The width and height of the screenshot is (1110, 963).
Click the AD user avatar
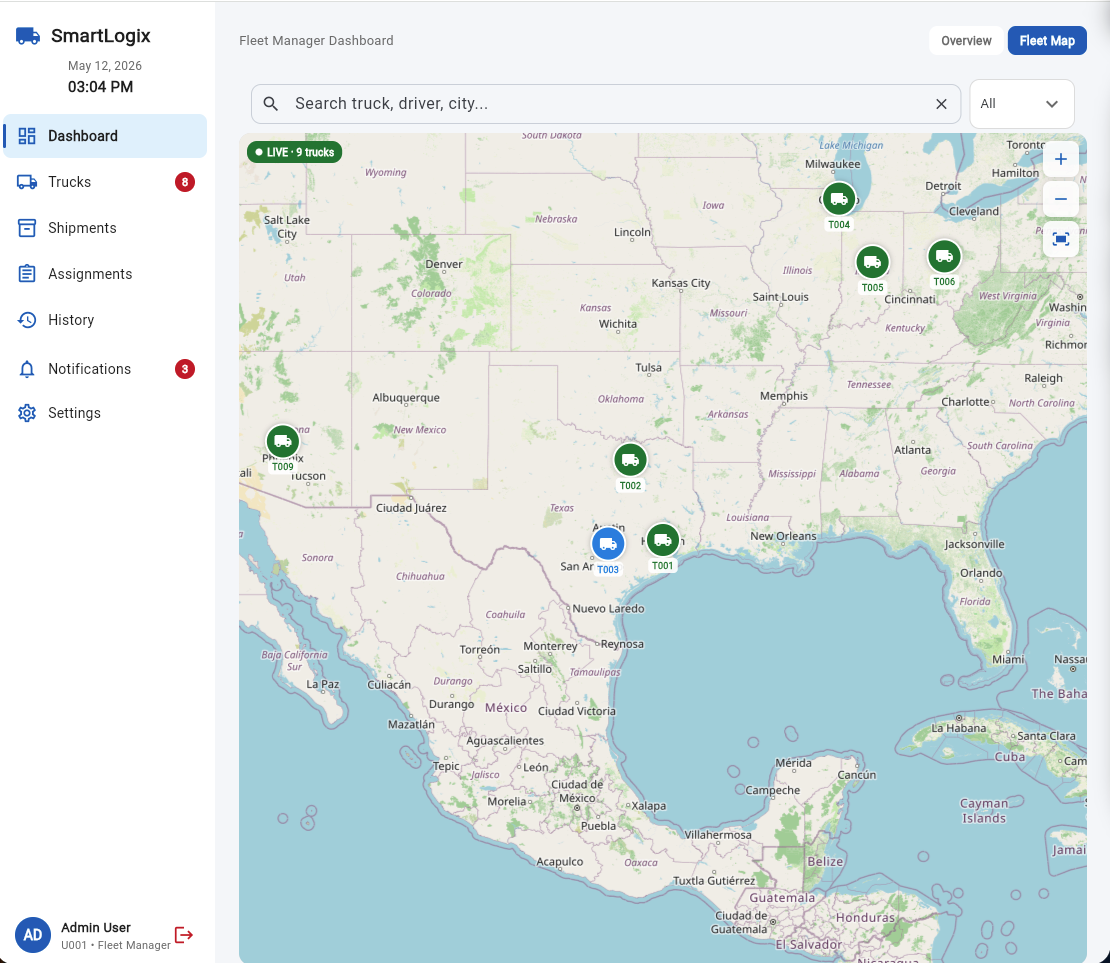pos(33,935)
